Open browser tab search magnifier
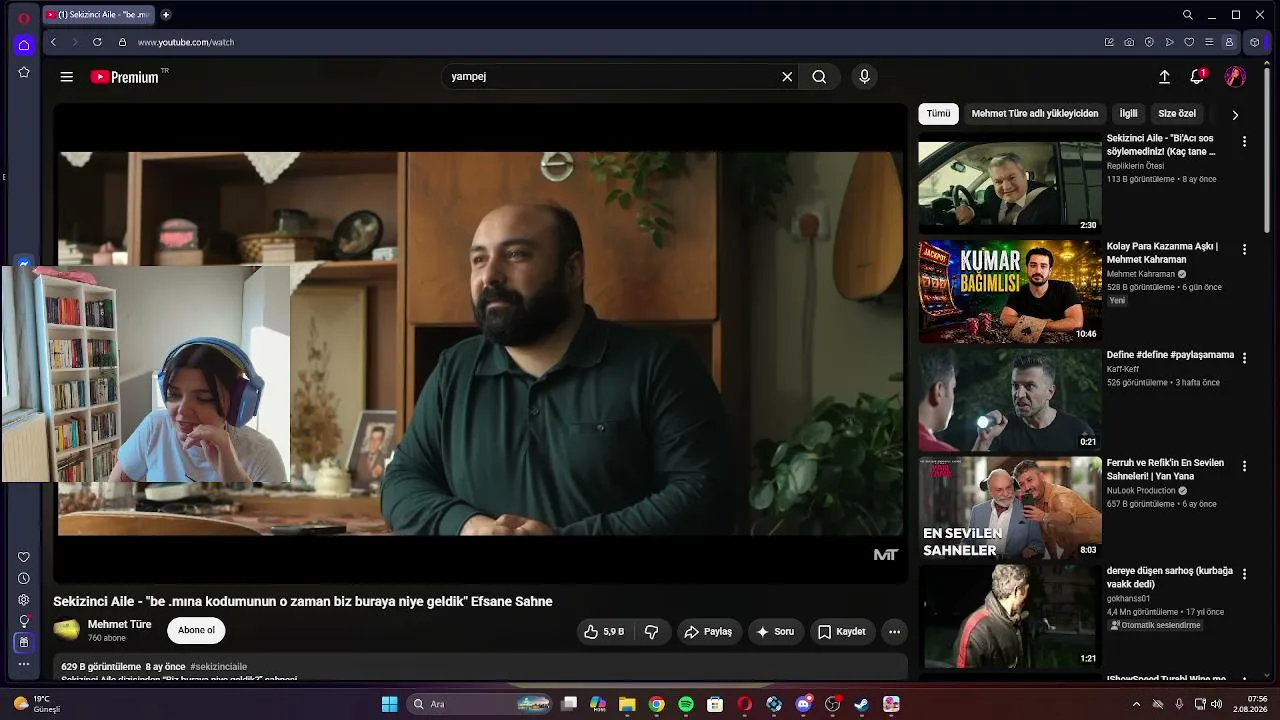 click(1188, 15)
